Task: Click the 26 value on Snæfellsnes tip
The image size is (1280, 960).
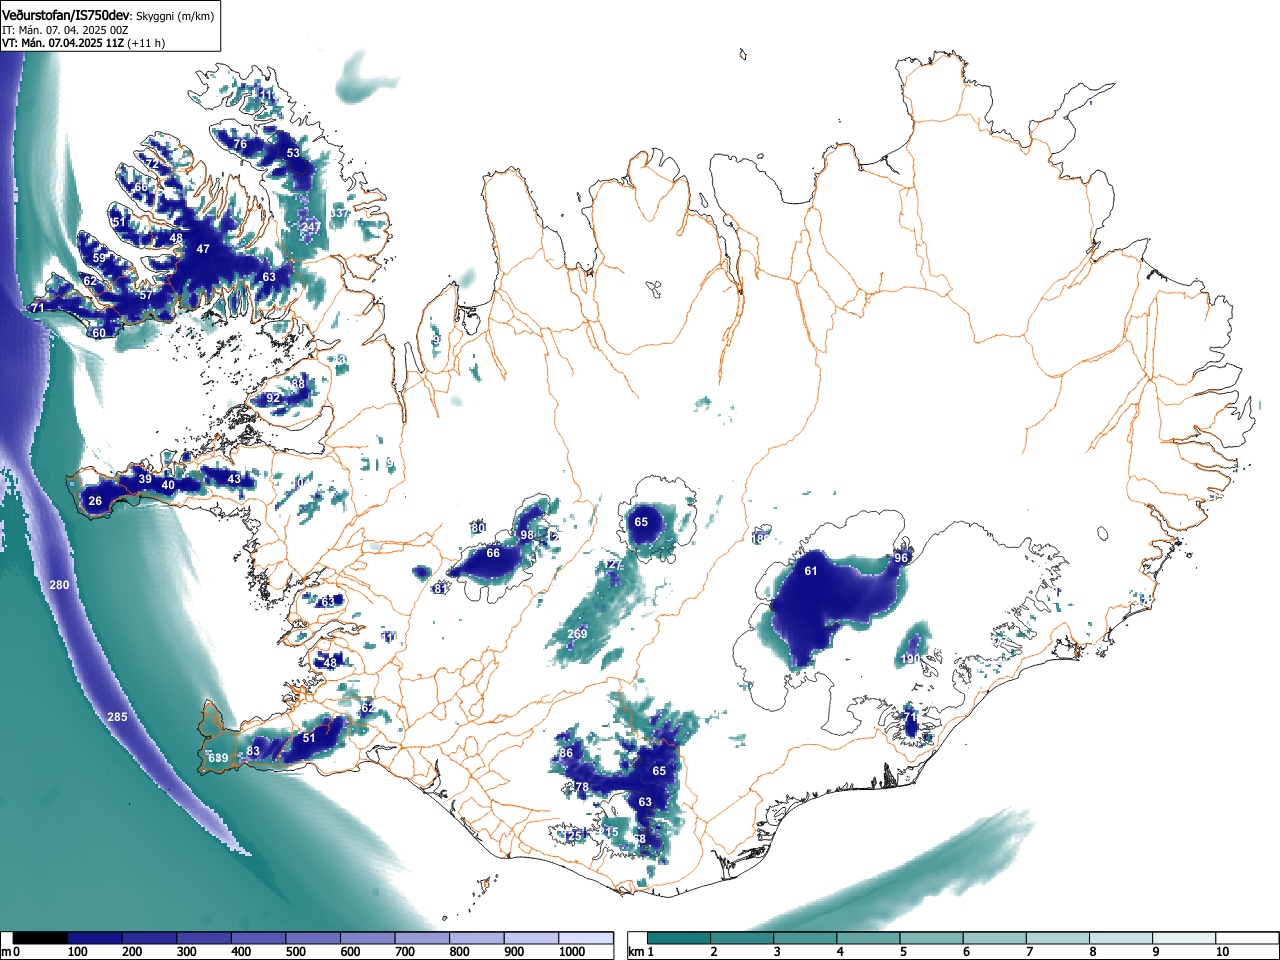Action: pyautogui.click(x=95, y=501)
